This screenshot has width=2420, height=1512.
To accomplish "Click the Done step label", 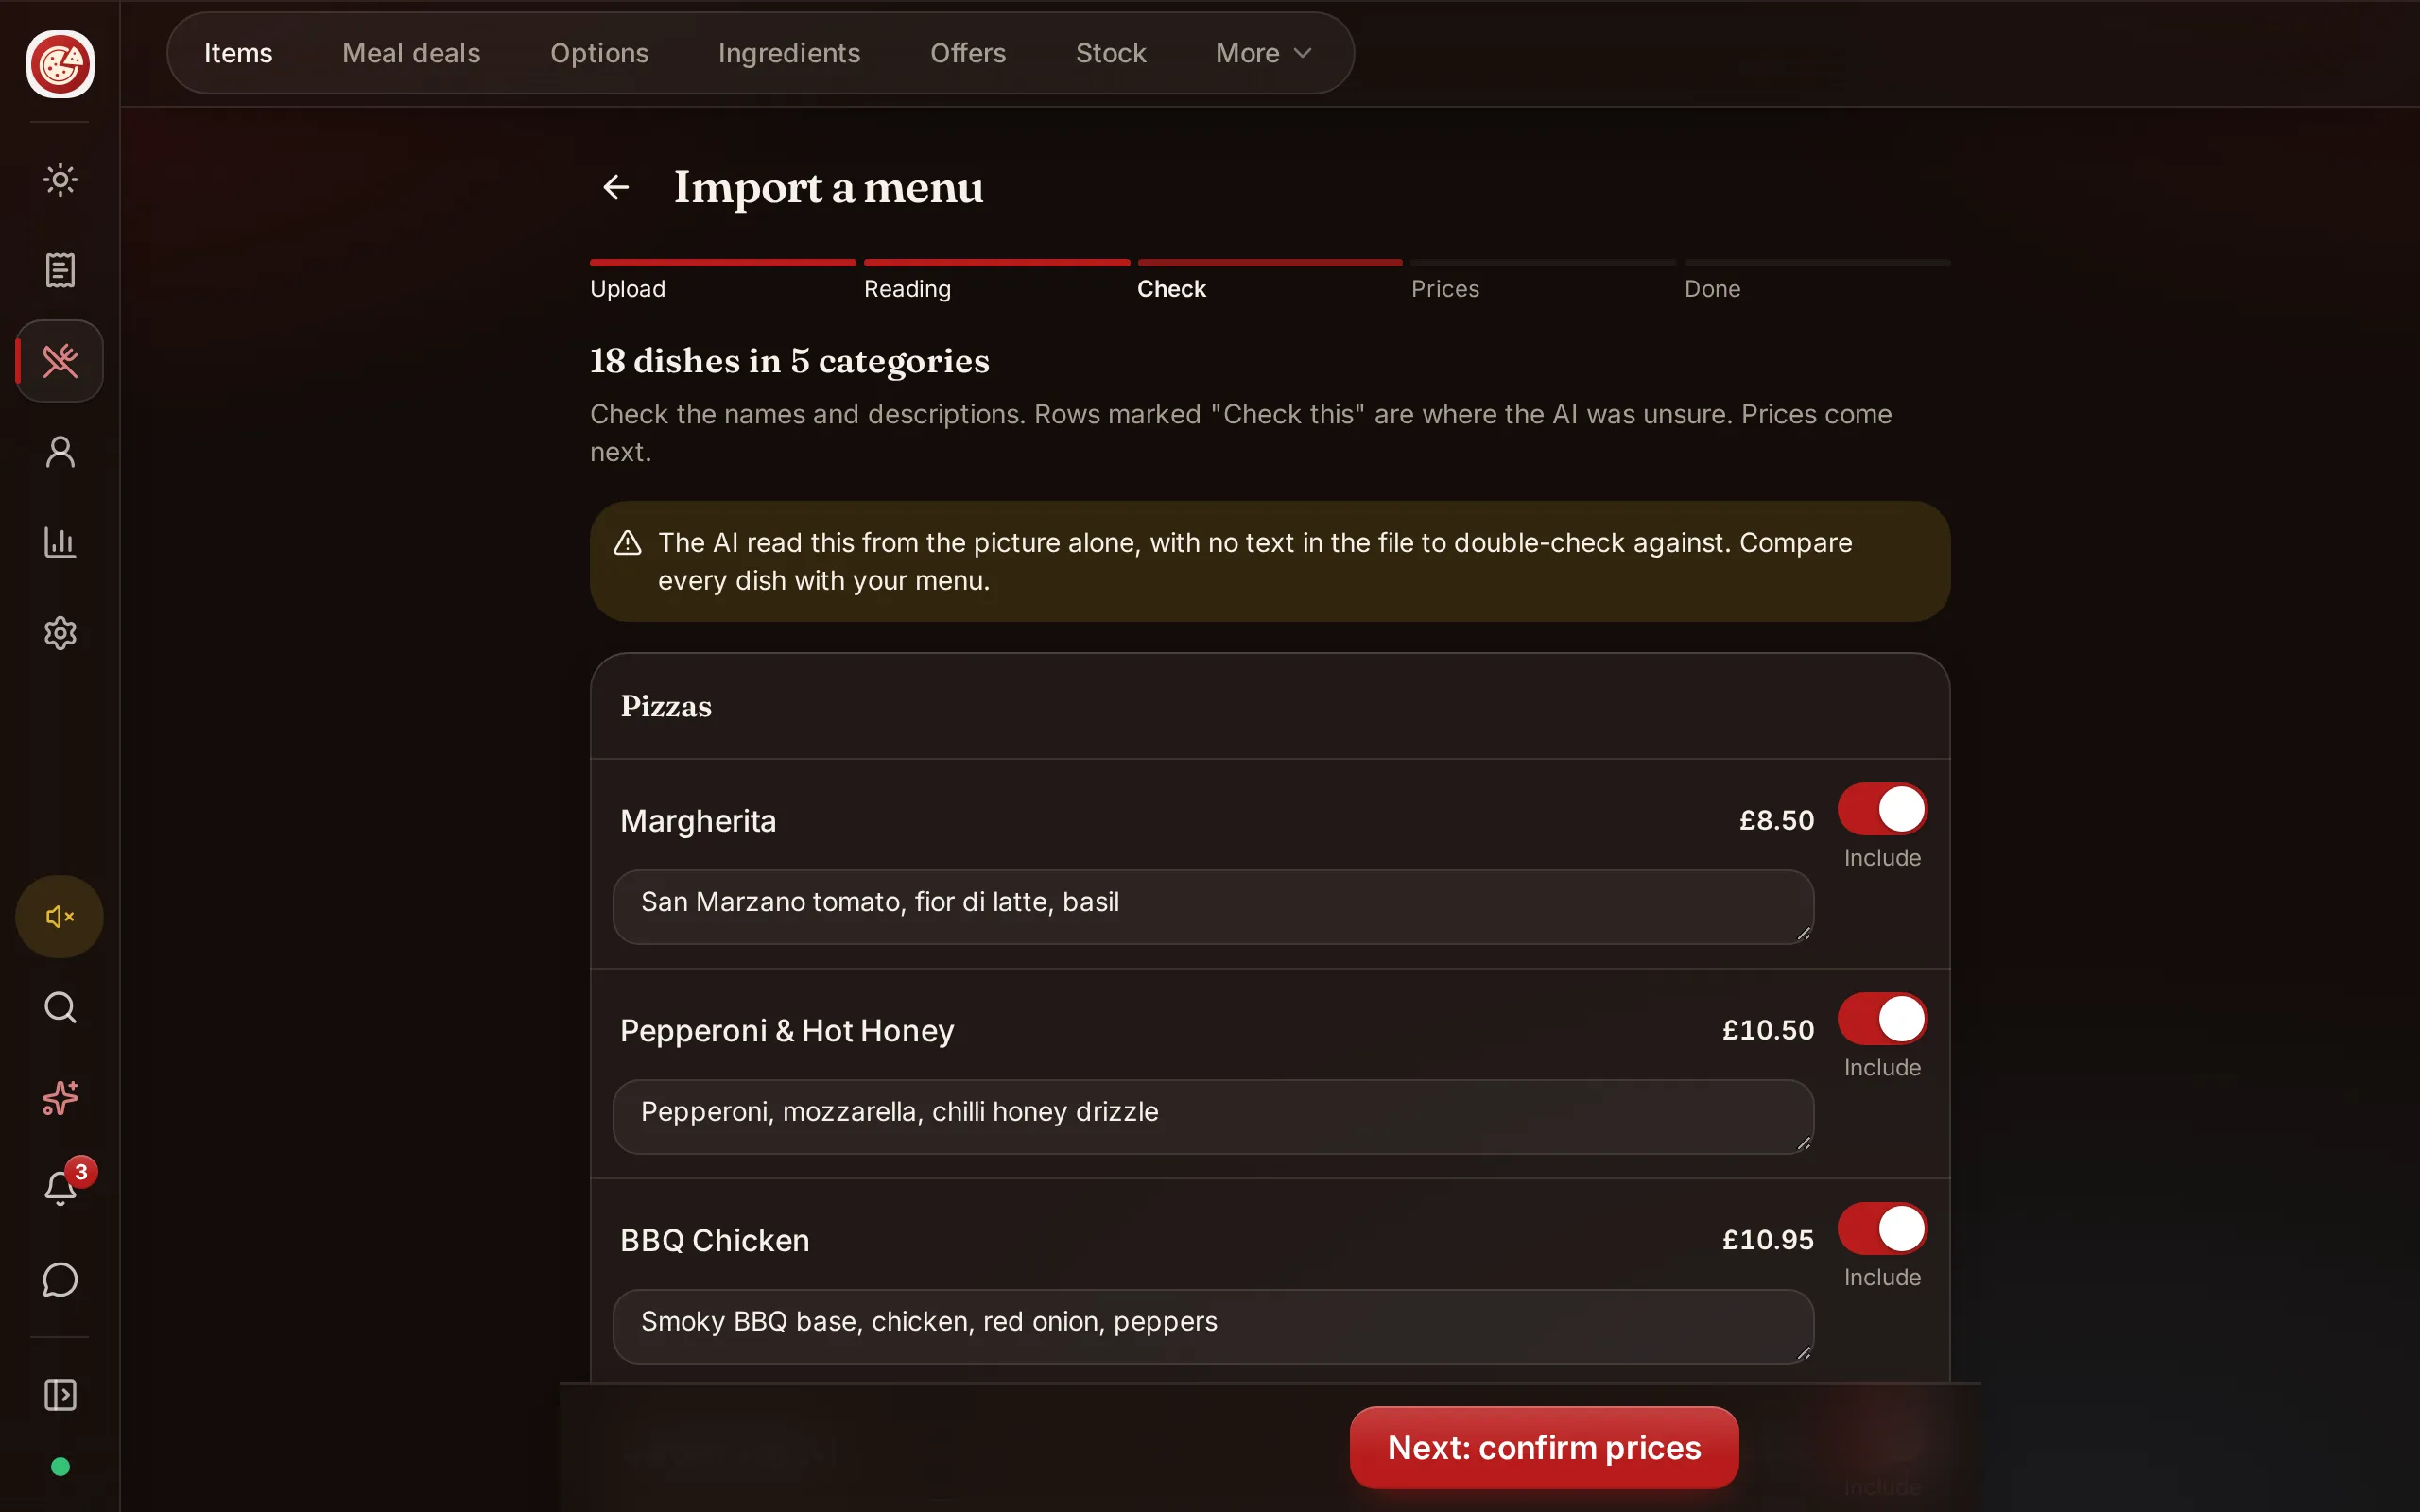I will click(x=1712, y=289).
